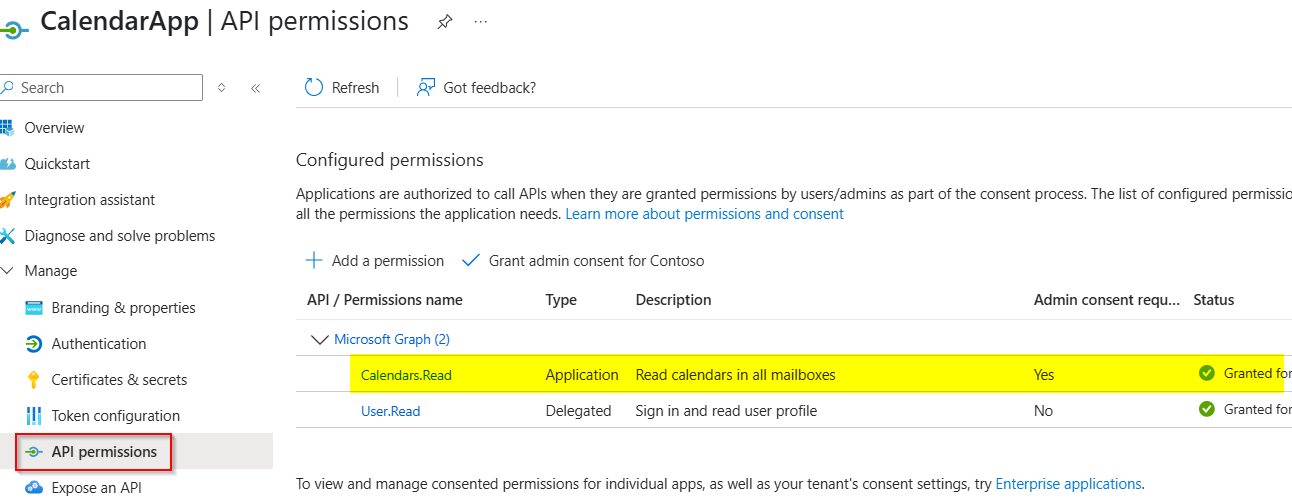Go to Token configuration
Image resolution: width=1292 pixels, height=498 pixels.
pos(116,416)
